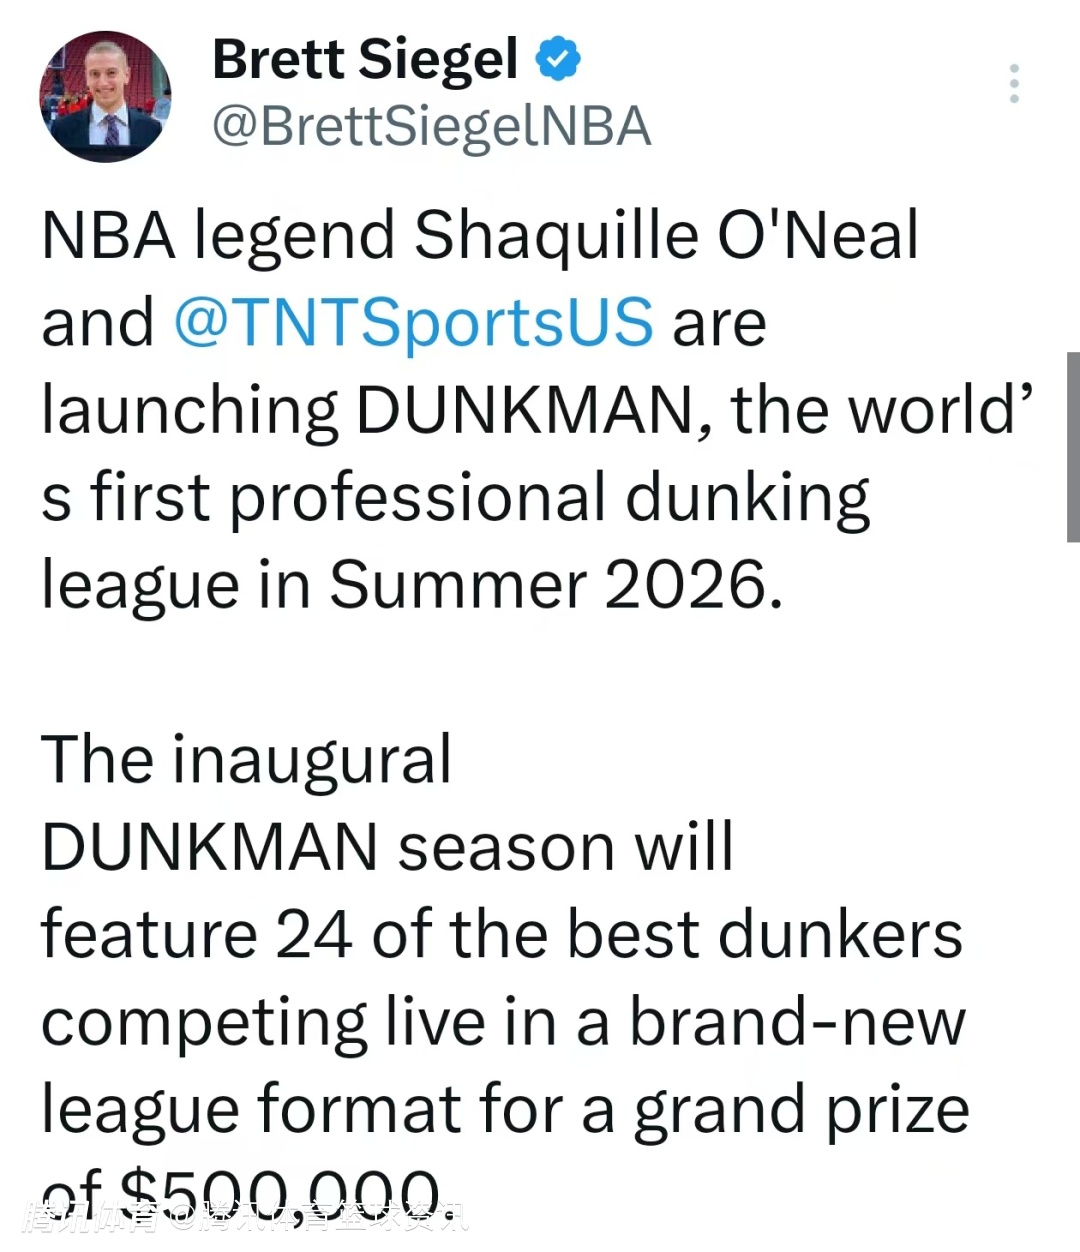
Task: Click the blue verified badge icon
Action: click(558, 59)
